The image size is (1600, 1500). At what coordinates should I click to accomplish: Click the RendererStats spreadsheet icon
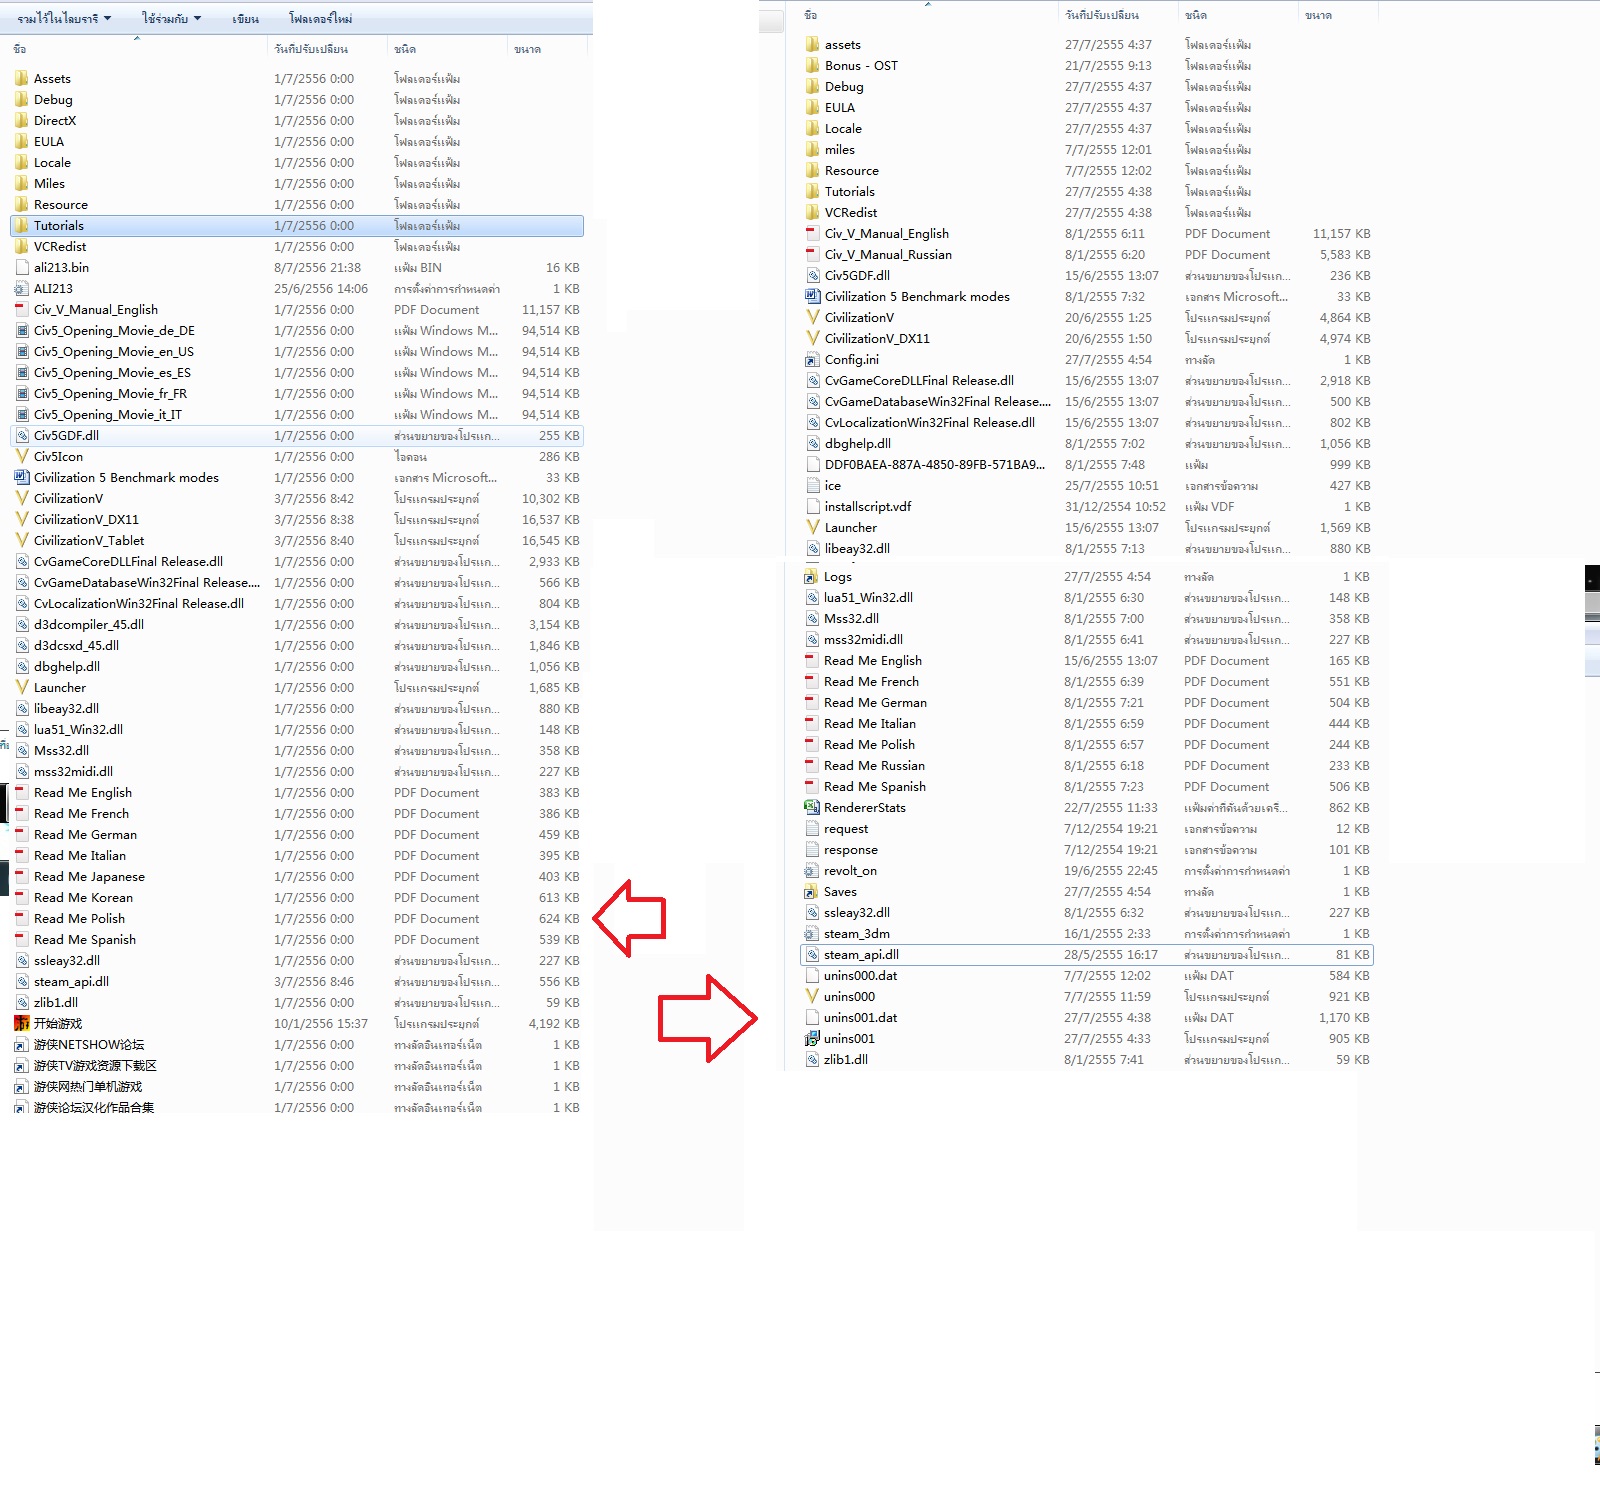pos(812,807)
